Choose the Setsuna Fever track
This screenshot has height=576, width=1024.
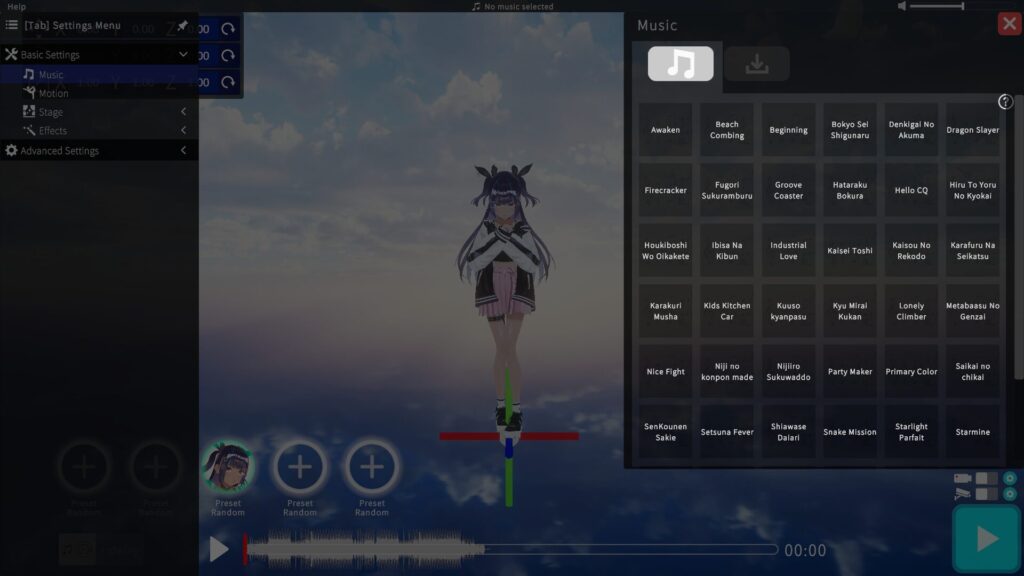pyautogui.click(x=727, y=432)
